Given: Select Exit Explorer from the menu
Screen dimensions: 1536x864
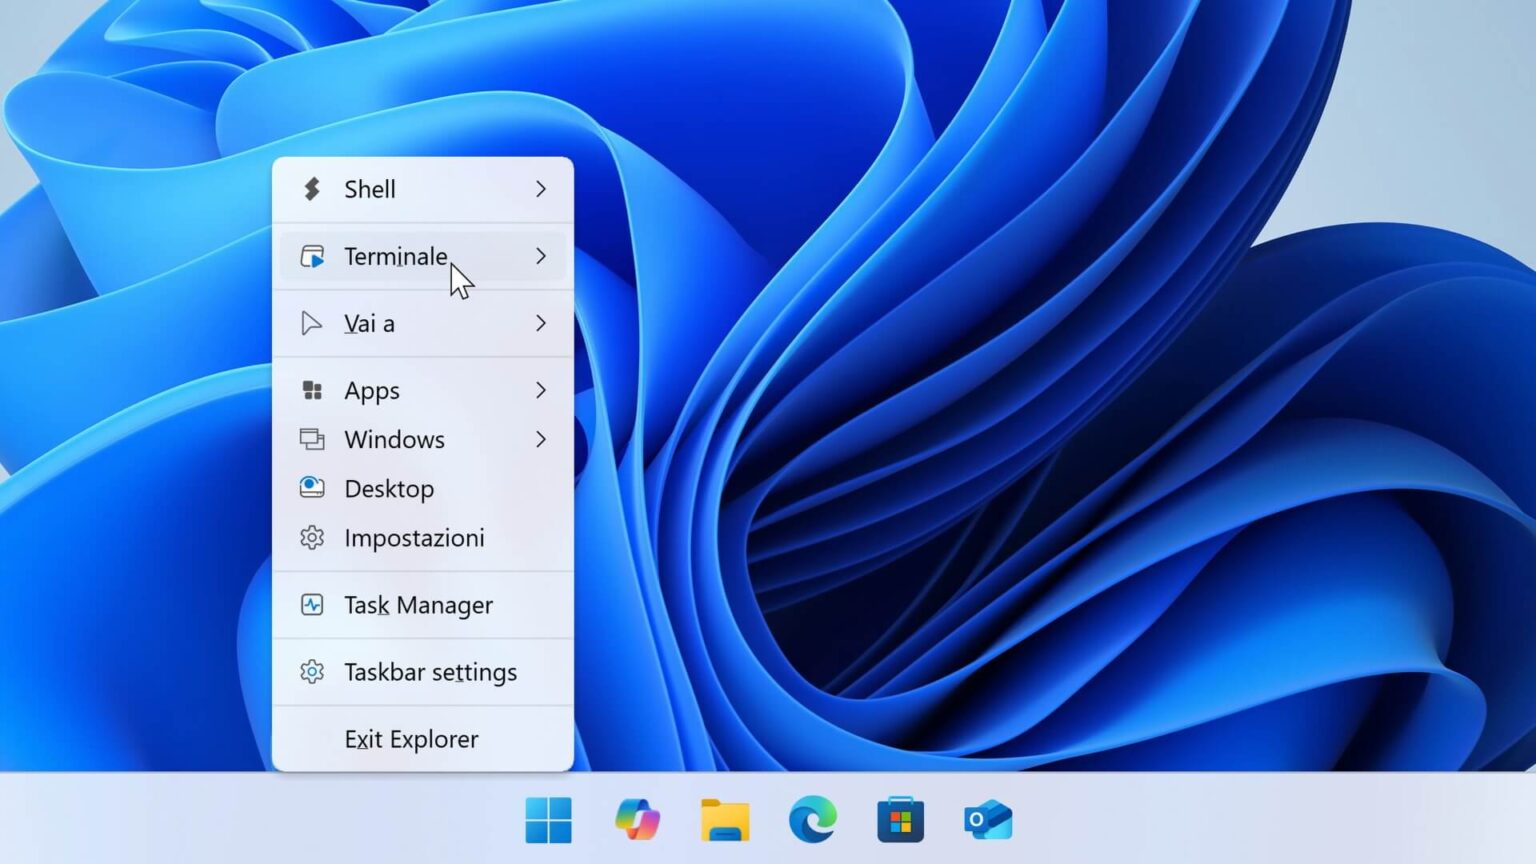Looking at the screenshot, I should pos(411,739).
